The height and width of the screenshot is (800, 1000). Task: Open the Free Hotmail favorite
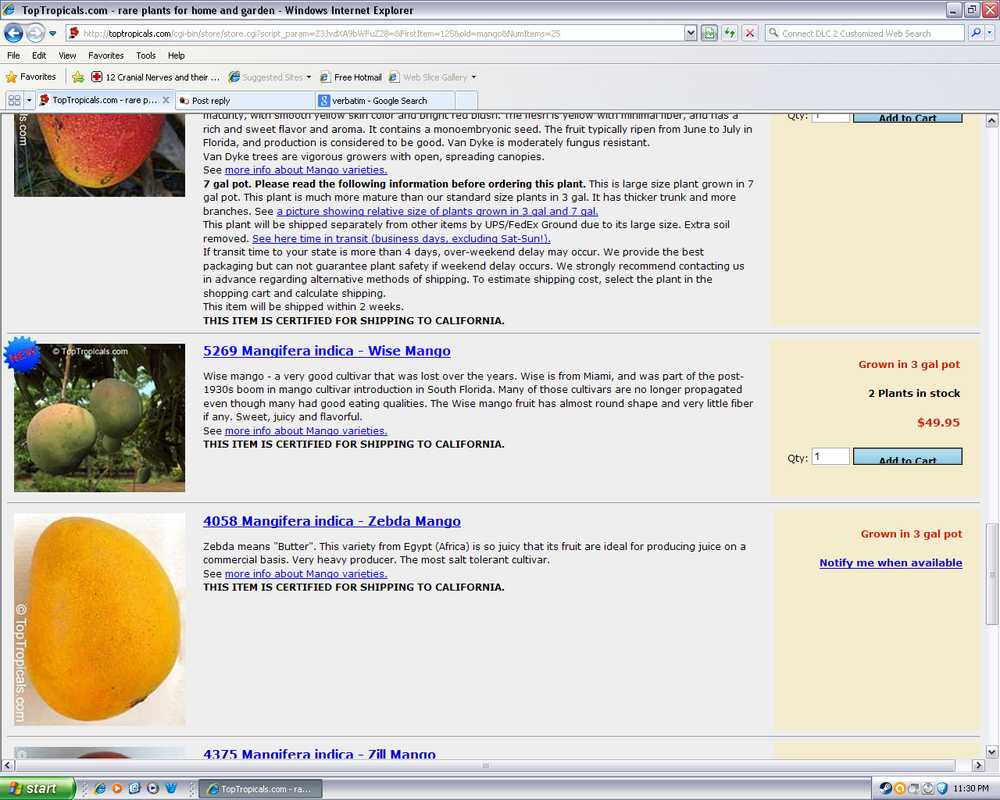(x=350, y=77)
